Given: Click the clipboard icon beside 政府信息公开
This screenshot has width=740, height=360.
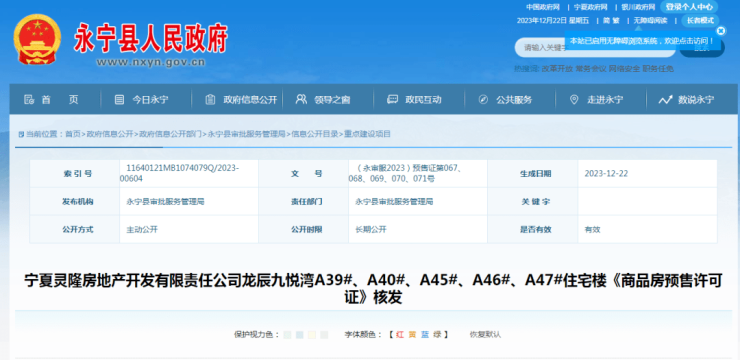Looking at the screenshot, I should (x=210, y=100).
